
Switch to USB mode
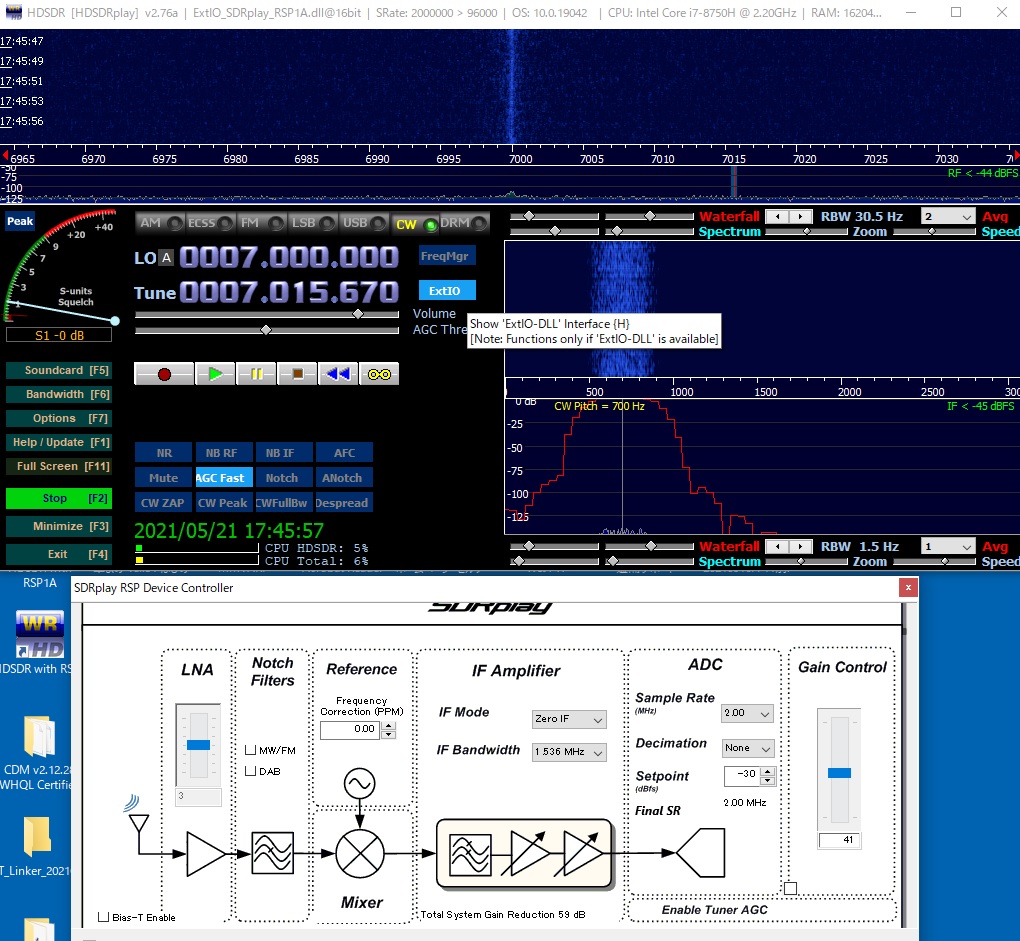pyautogui.click(x=362, y=223)
